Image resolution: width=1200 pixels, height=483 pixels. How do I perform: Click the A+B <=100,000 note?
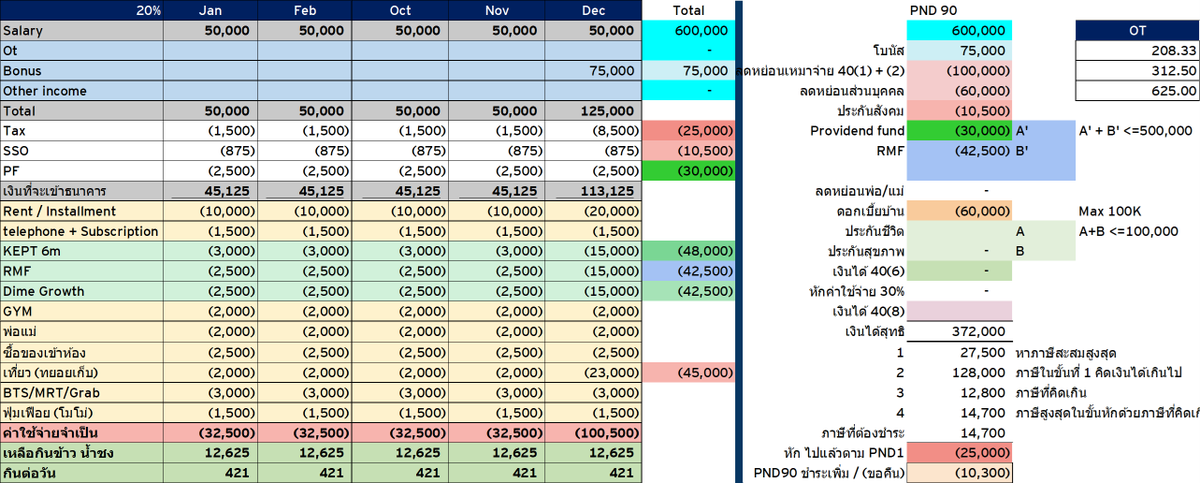(1128, 231)
